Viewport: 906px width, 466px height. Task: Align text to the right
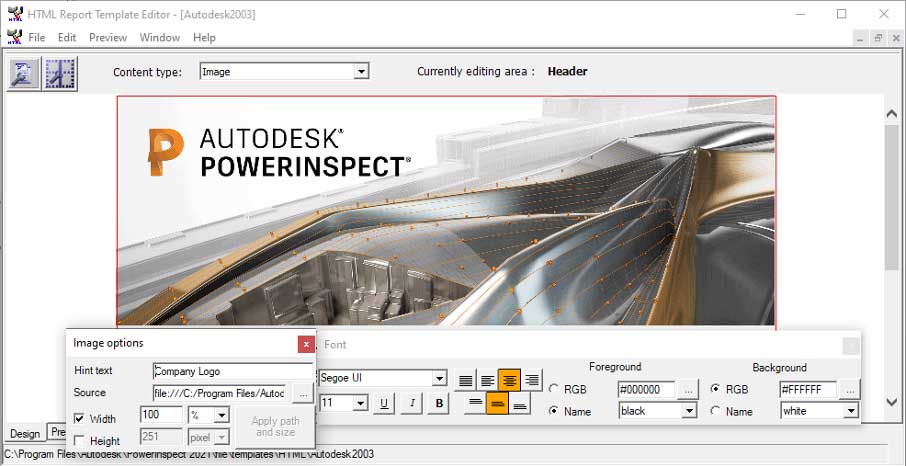(532, 380)
